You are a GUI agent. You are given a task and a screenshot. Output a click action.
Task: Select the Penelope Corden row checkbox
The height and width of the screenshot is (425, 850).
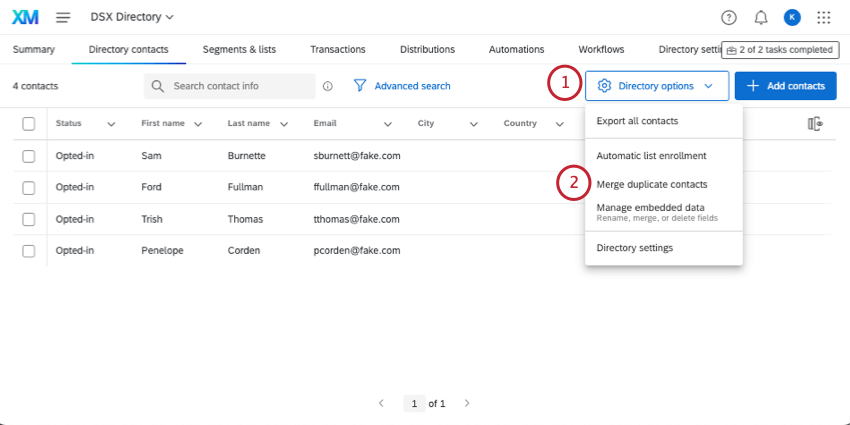tap(29, 250)
